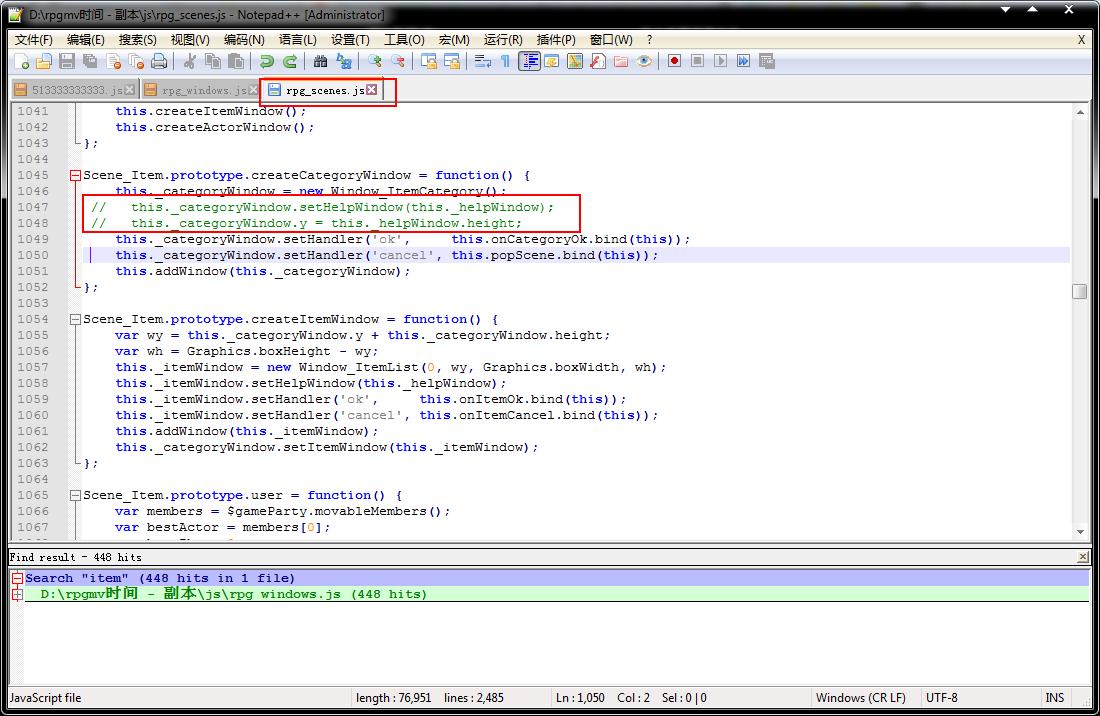Switch to the 513333333333.js tab
This screenshot has height=716, width=1100.
pos(75,90)
